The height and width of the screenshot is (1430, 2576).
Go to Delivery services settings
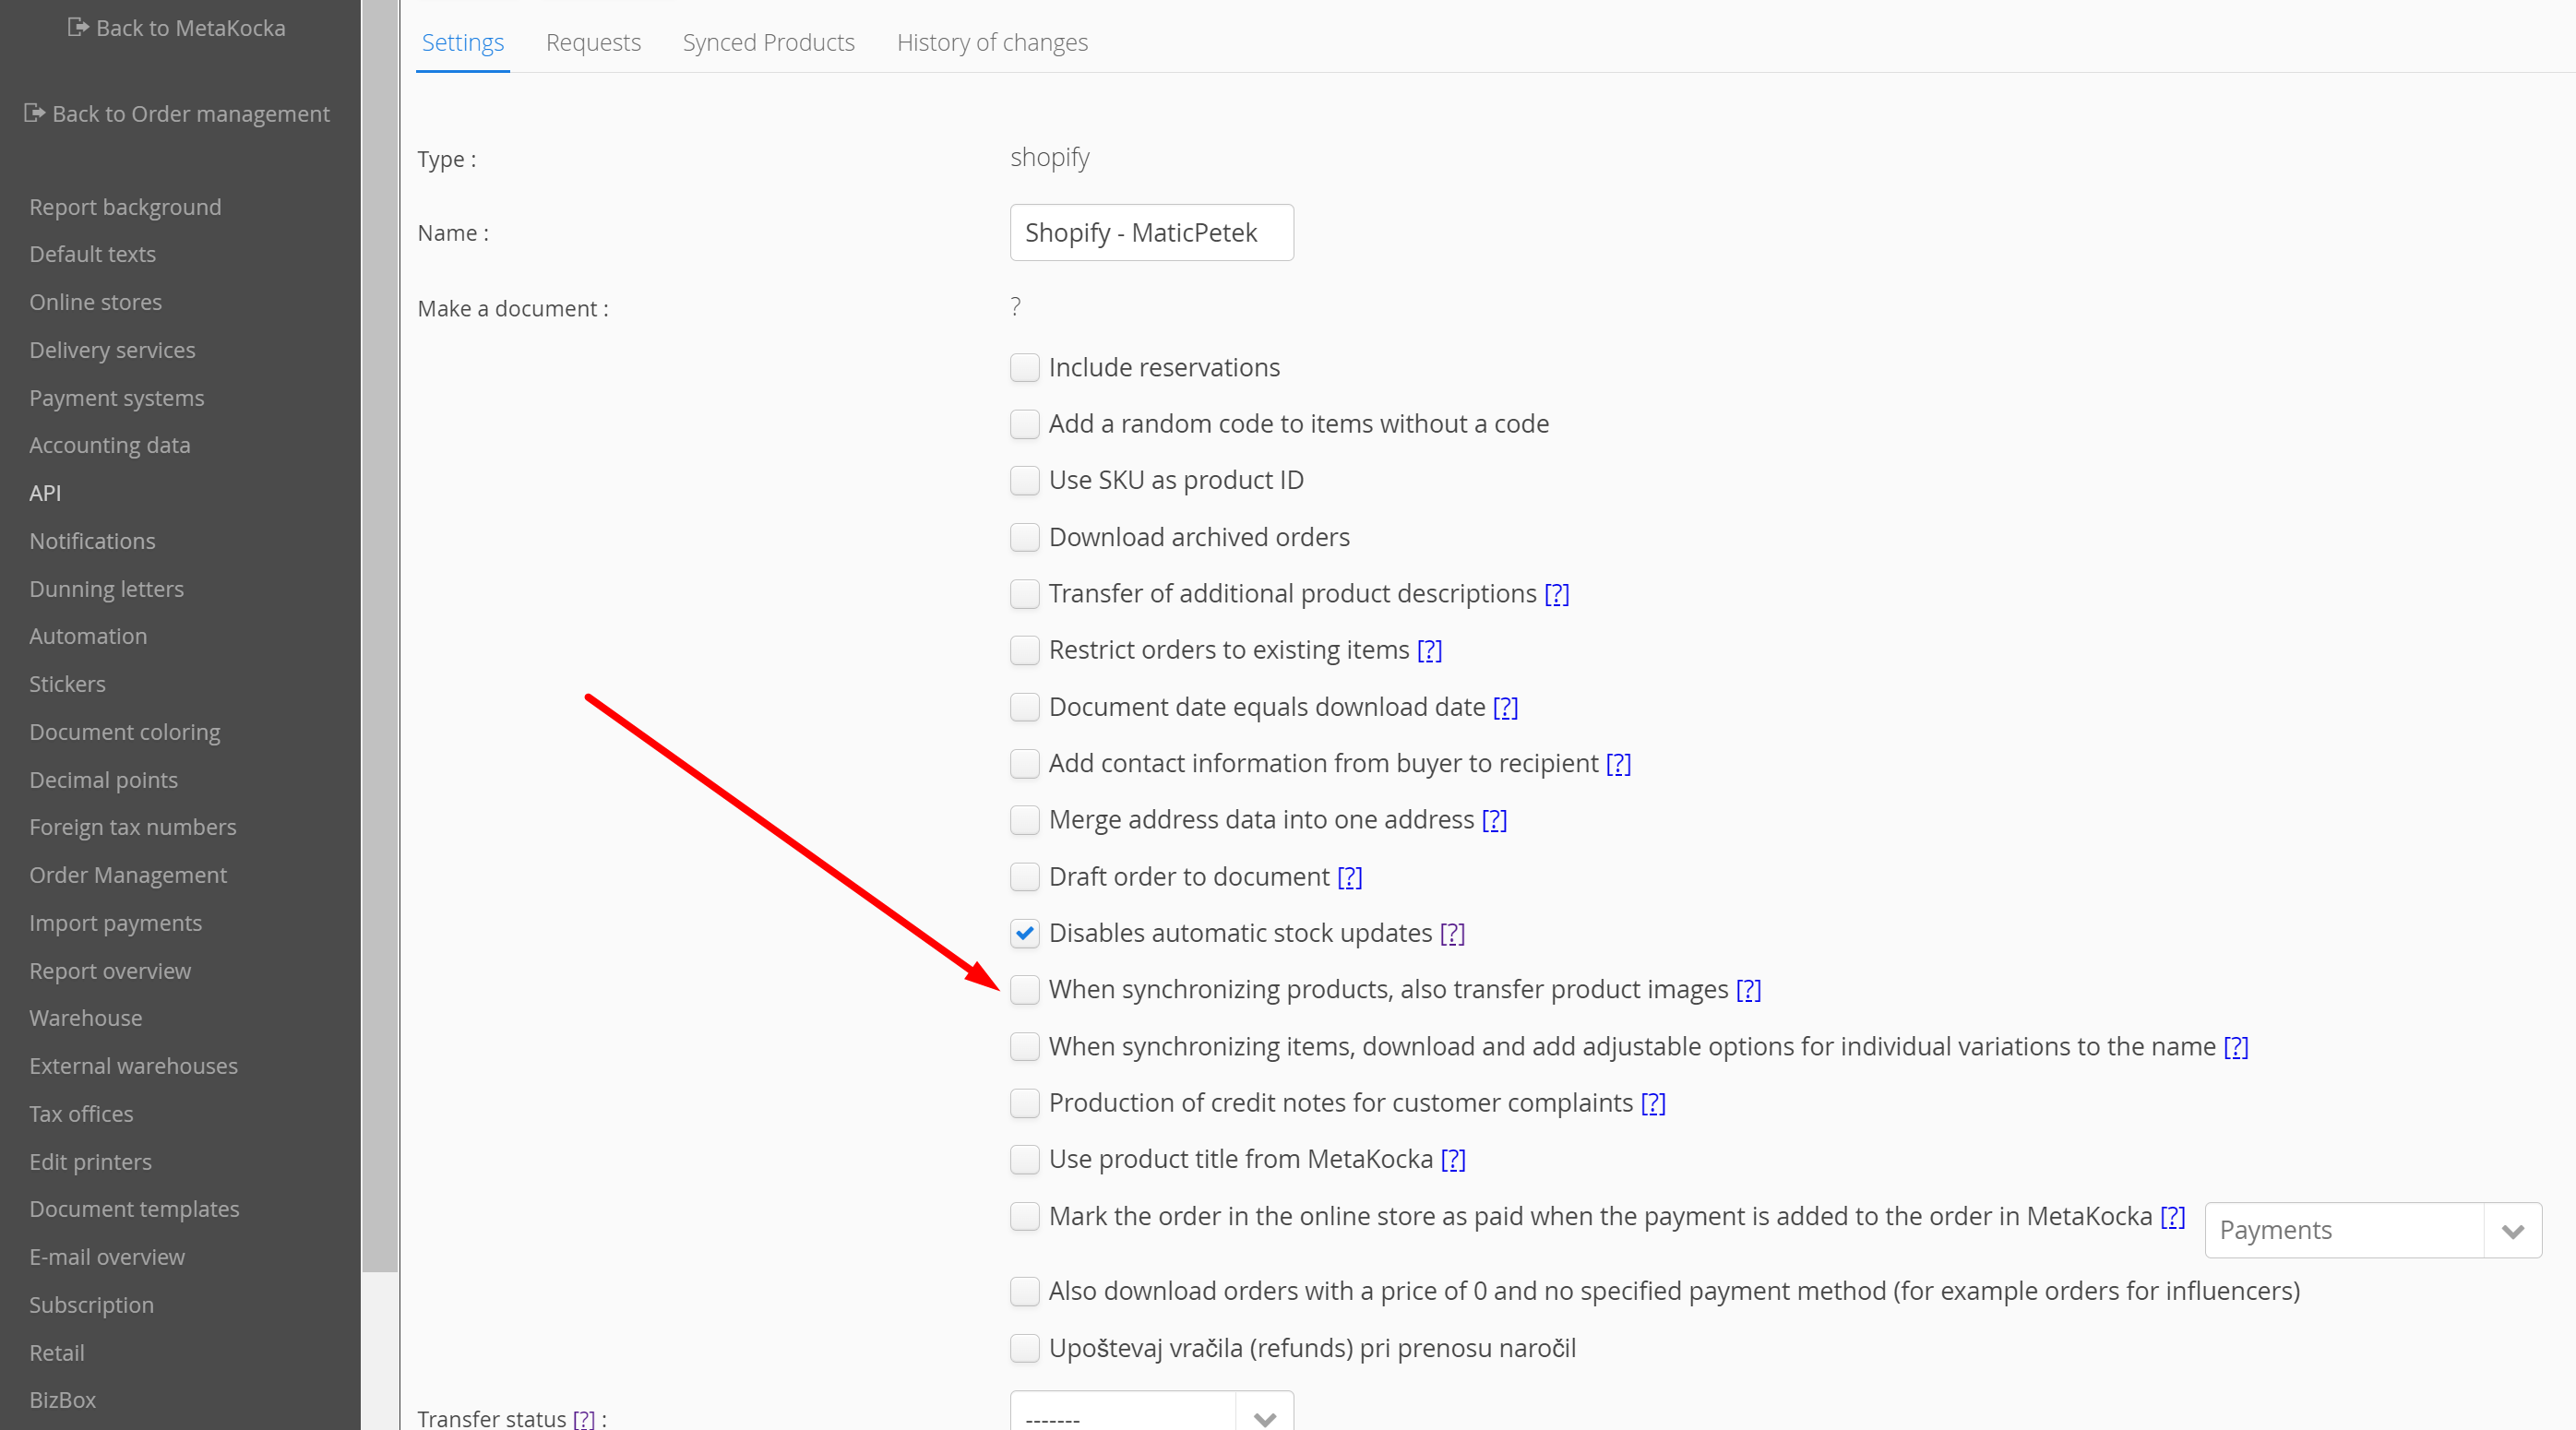point(112,350)
